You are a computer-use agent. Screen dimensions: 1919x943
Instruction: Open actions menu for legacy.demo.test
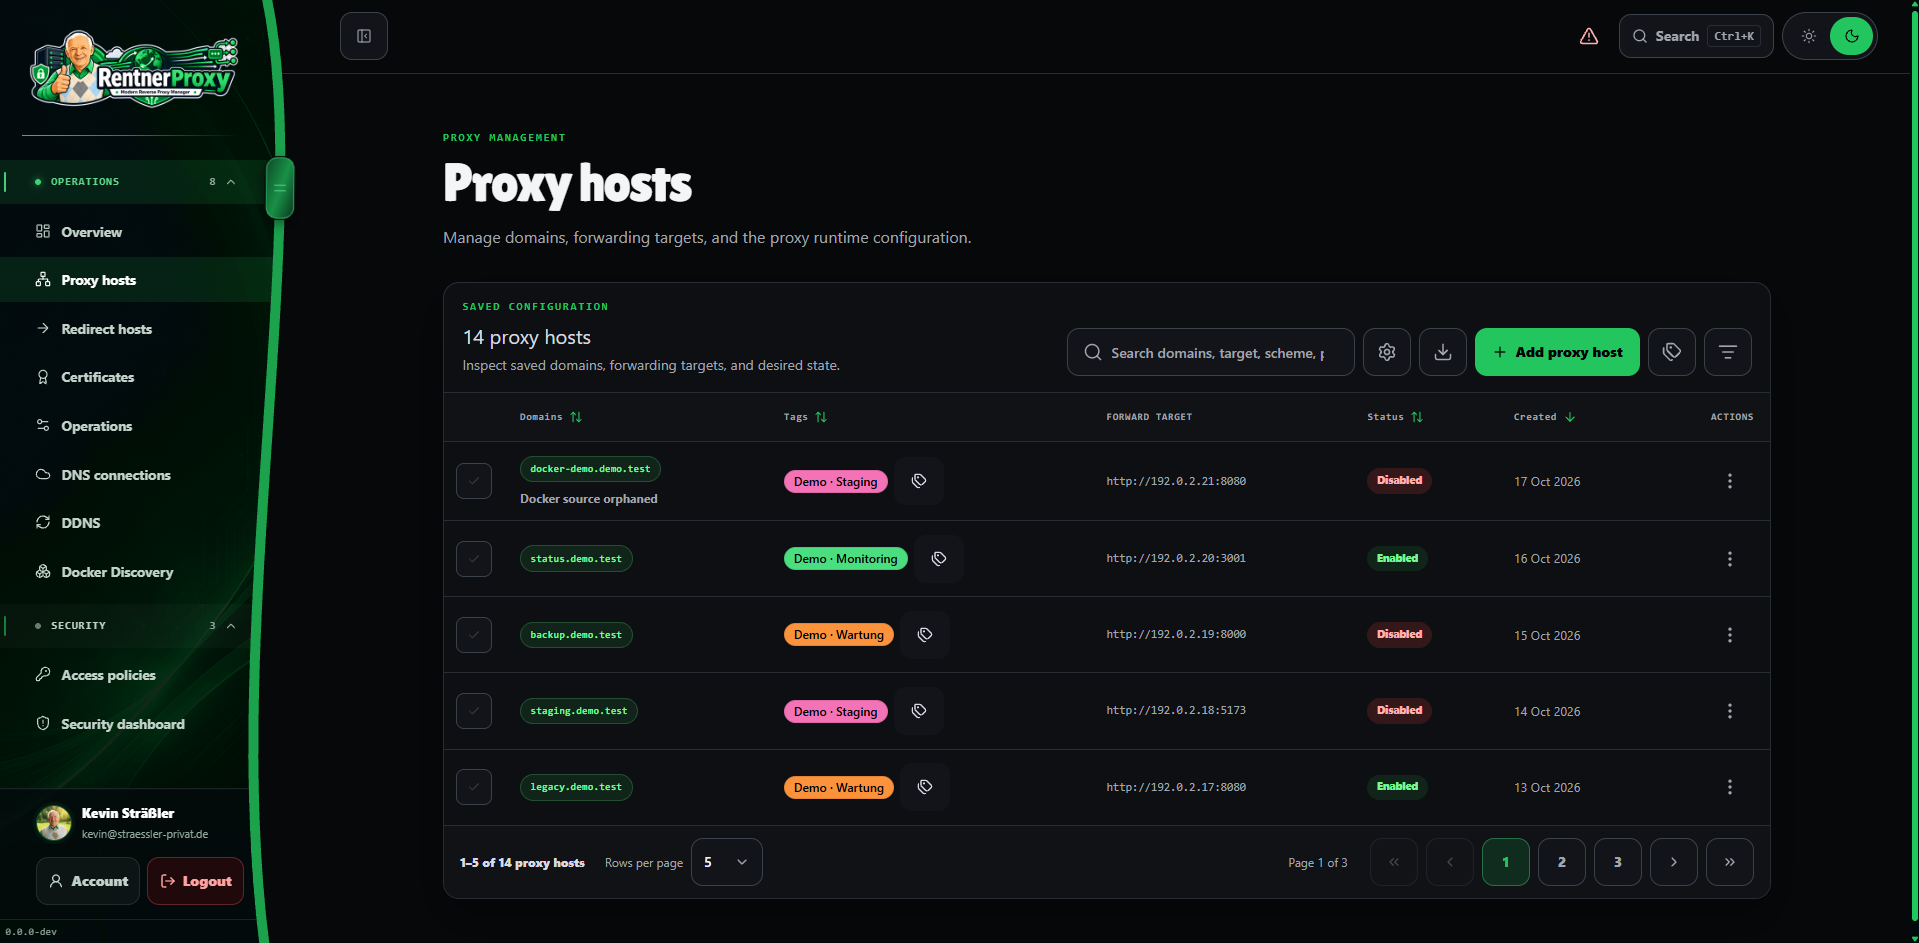pos(1730,787)
